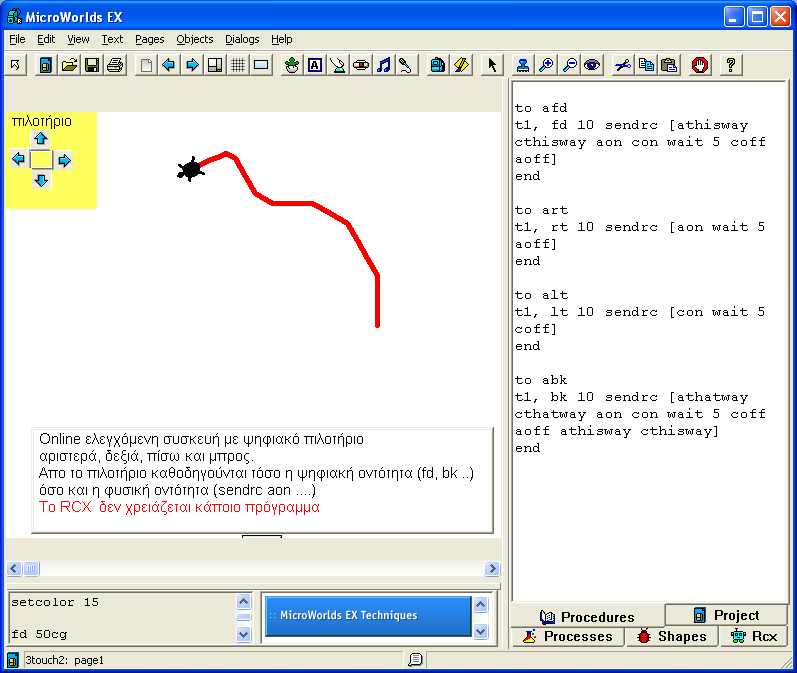This screenshot has width=797, height=673.
Task: Go to next page with right arrow toolbar icon
Action: click(x=192, y=65)
